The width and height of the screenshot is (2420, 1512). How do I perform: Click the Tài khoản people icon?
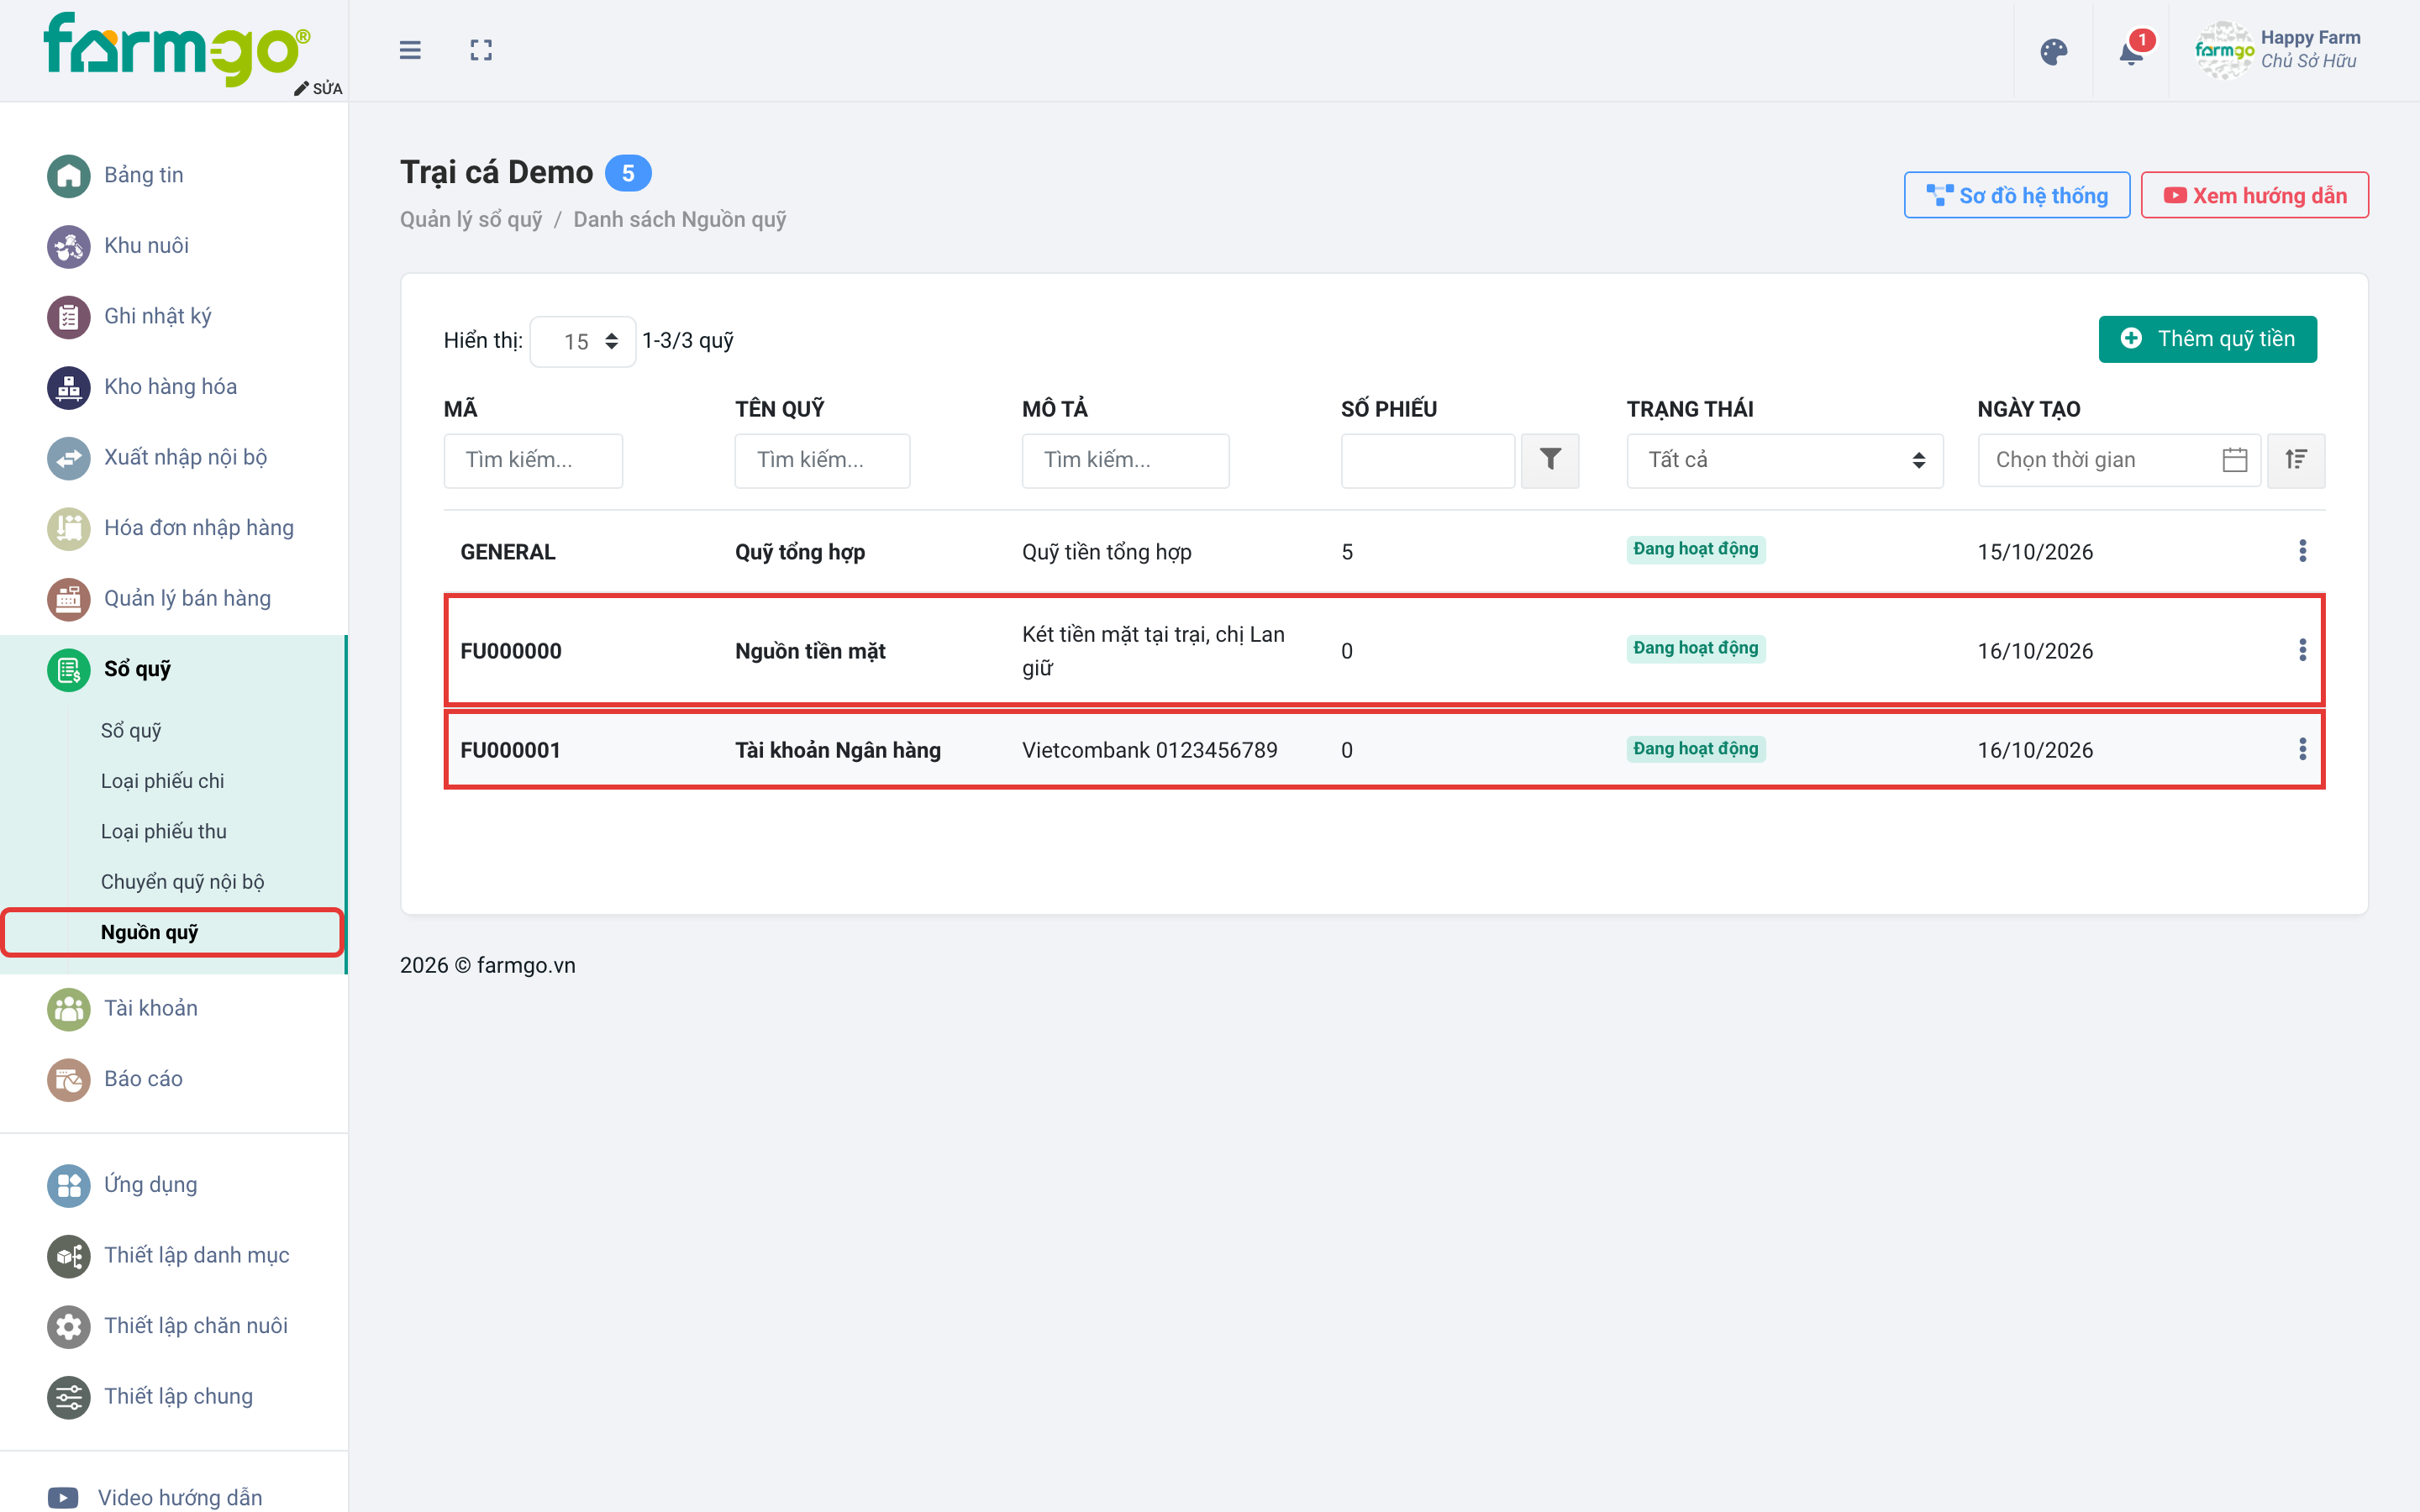pyautogui.click(x=69, y=1009)
